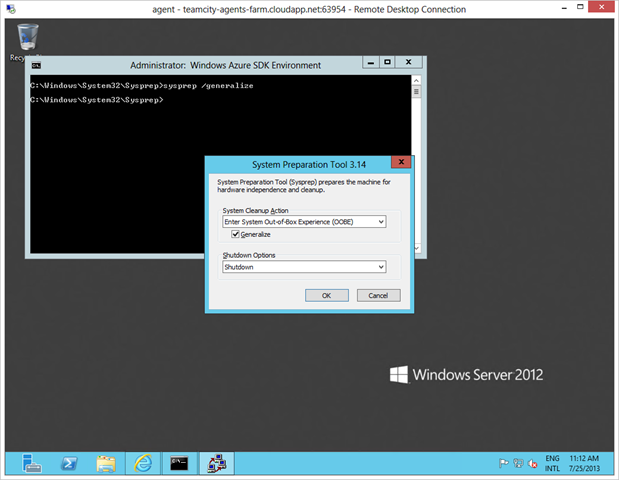Open the Remote Desktop Connection title bar icon
Viewport: 619px width, 480px height.
pyautogui.click(x=11, y=9)
